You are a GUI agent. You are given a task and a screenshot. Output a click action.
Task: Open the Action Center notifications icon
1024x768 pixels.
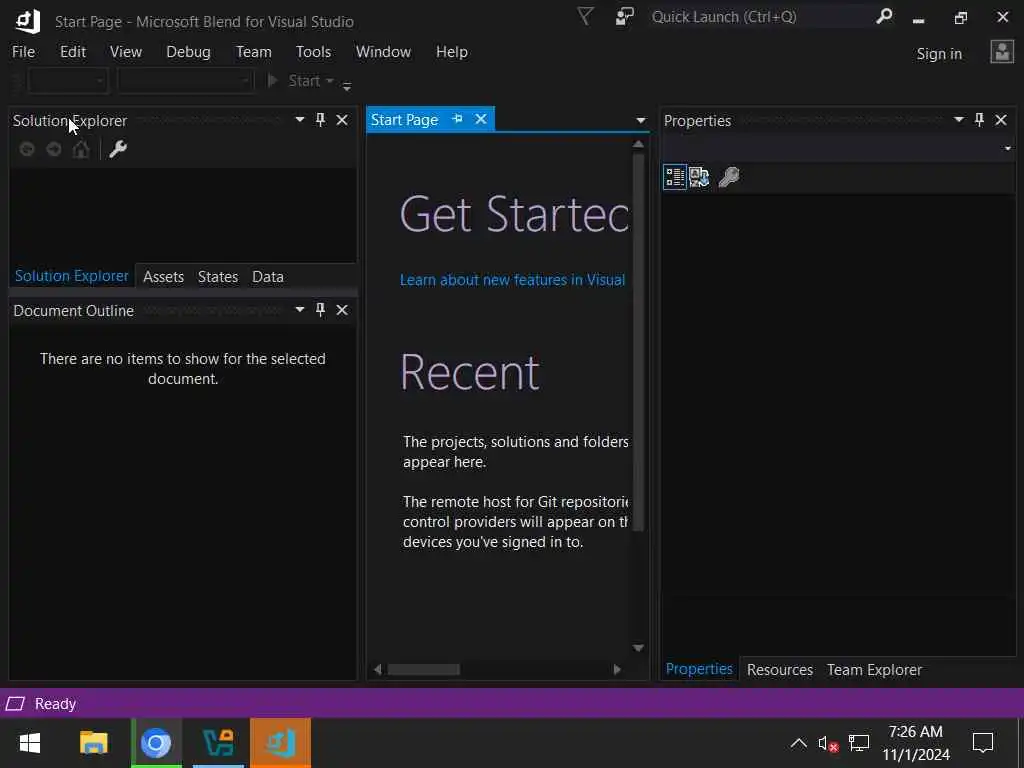[983, 743]
